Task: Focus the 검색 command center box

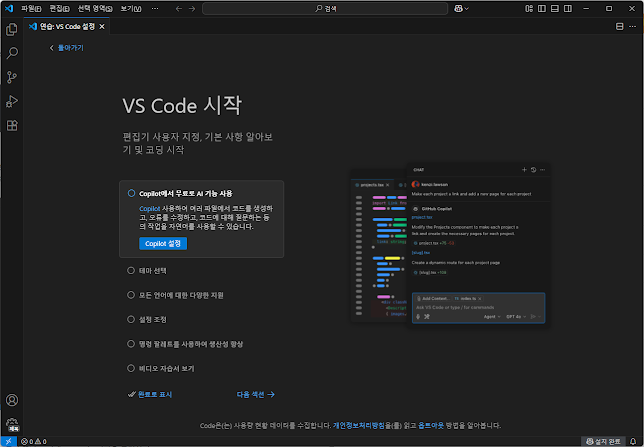Action: (325, 9)
